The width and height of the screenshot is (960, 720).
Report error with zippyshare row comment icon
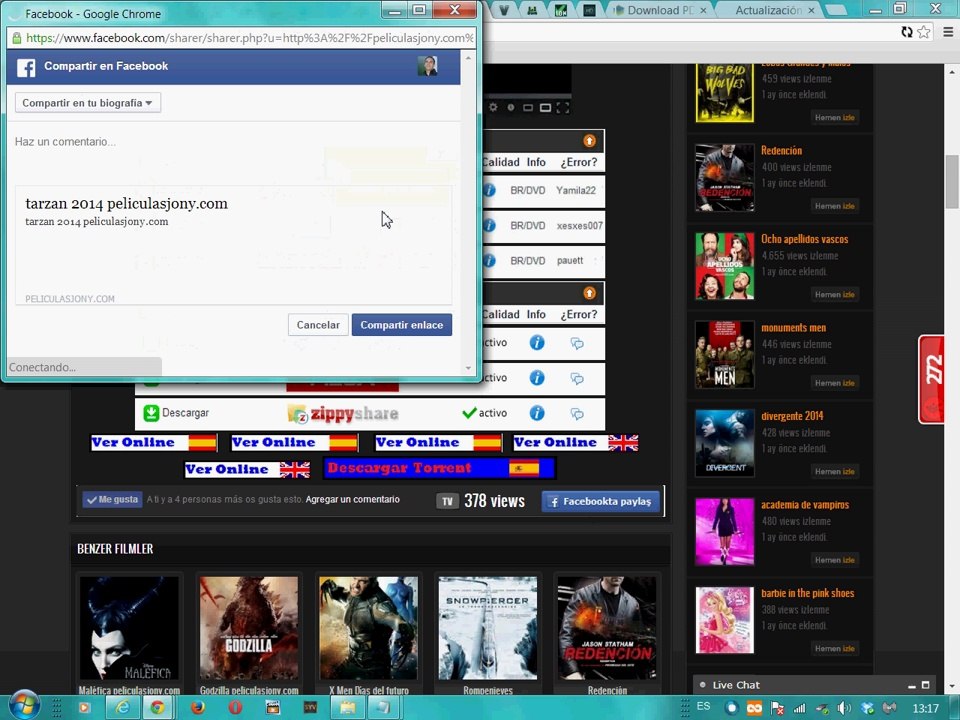pos(577,414)
